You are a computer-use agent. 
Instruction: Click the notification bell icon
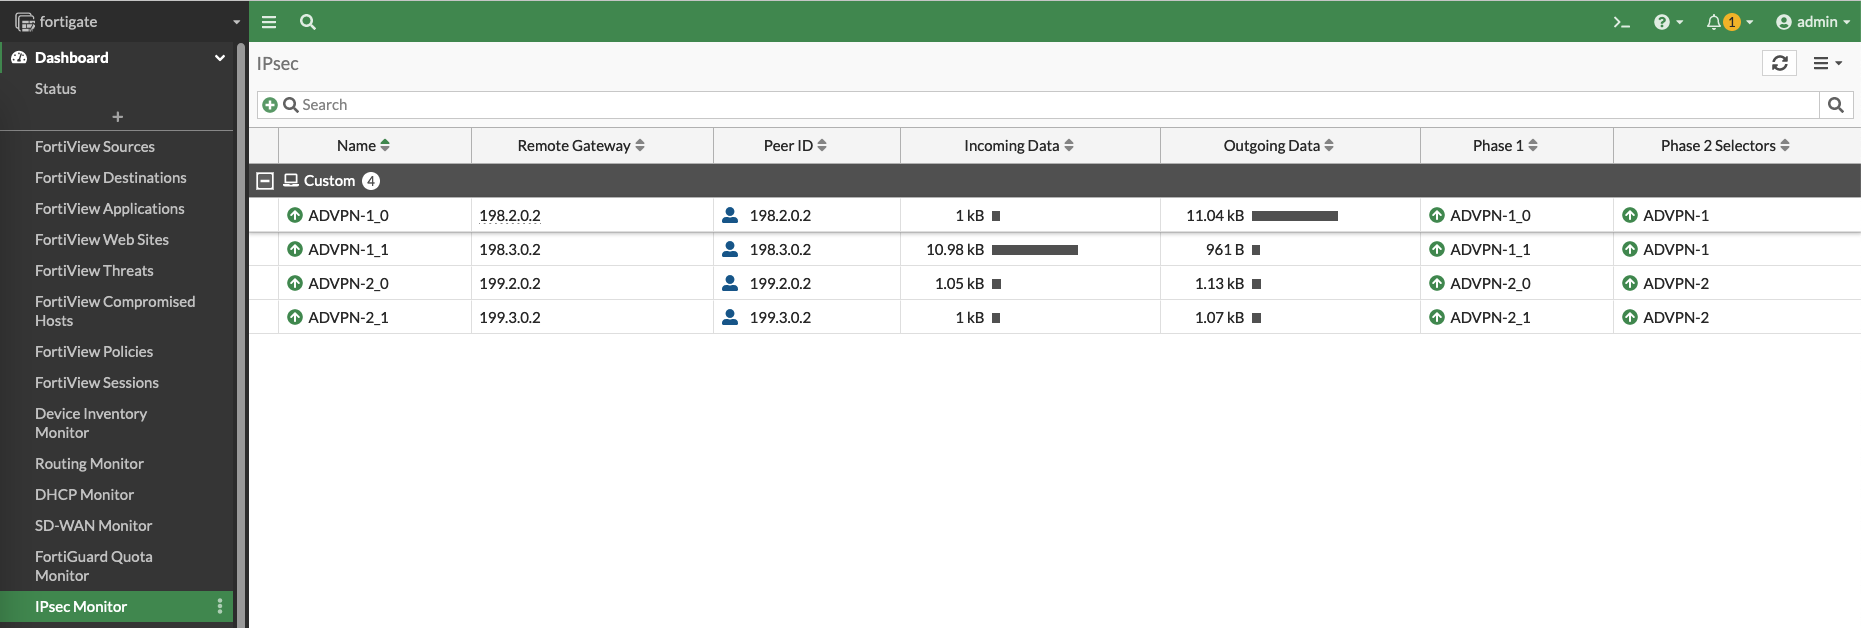(1714, 22)
